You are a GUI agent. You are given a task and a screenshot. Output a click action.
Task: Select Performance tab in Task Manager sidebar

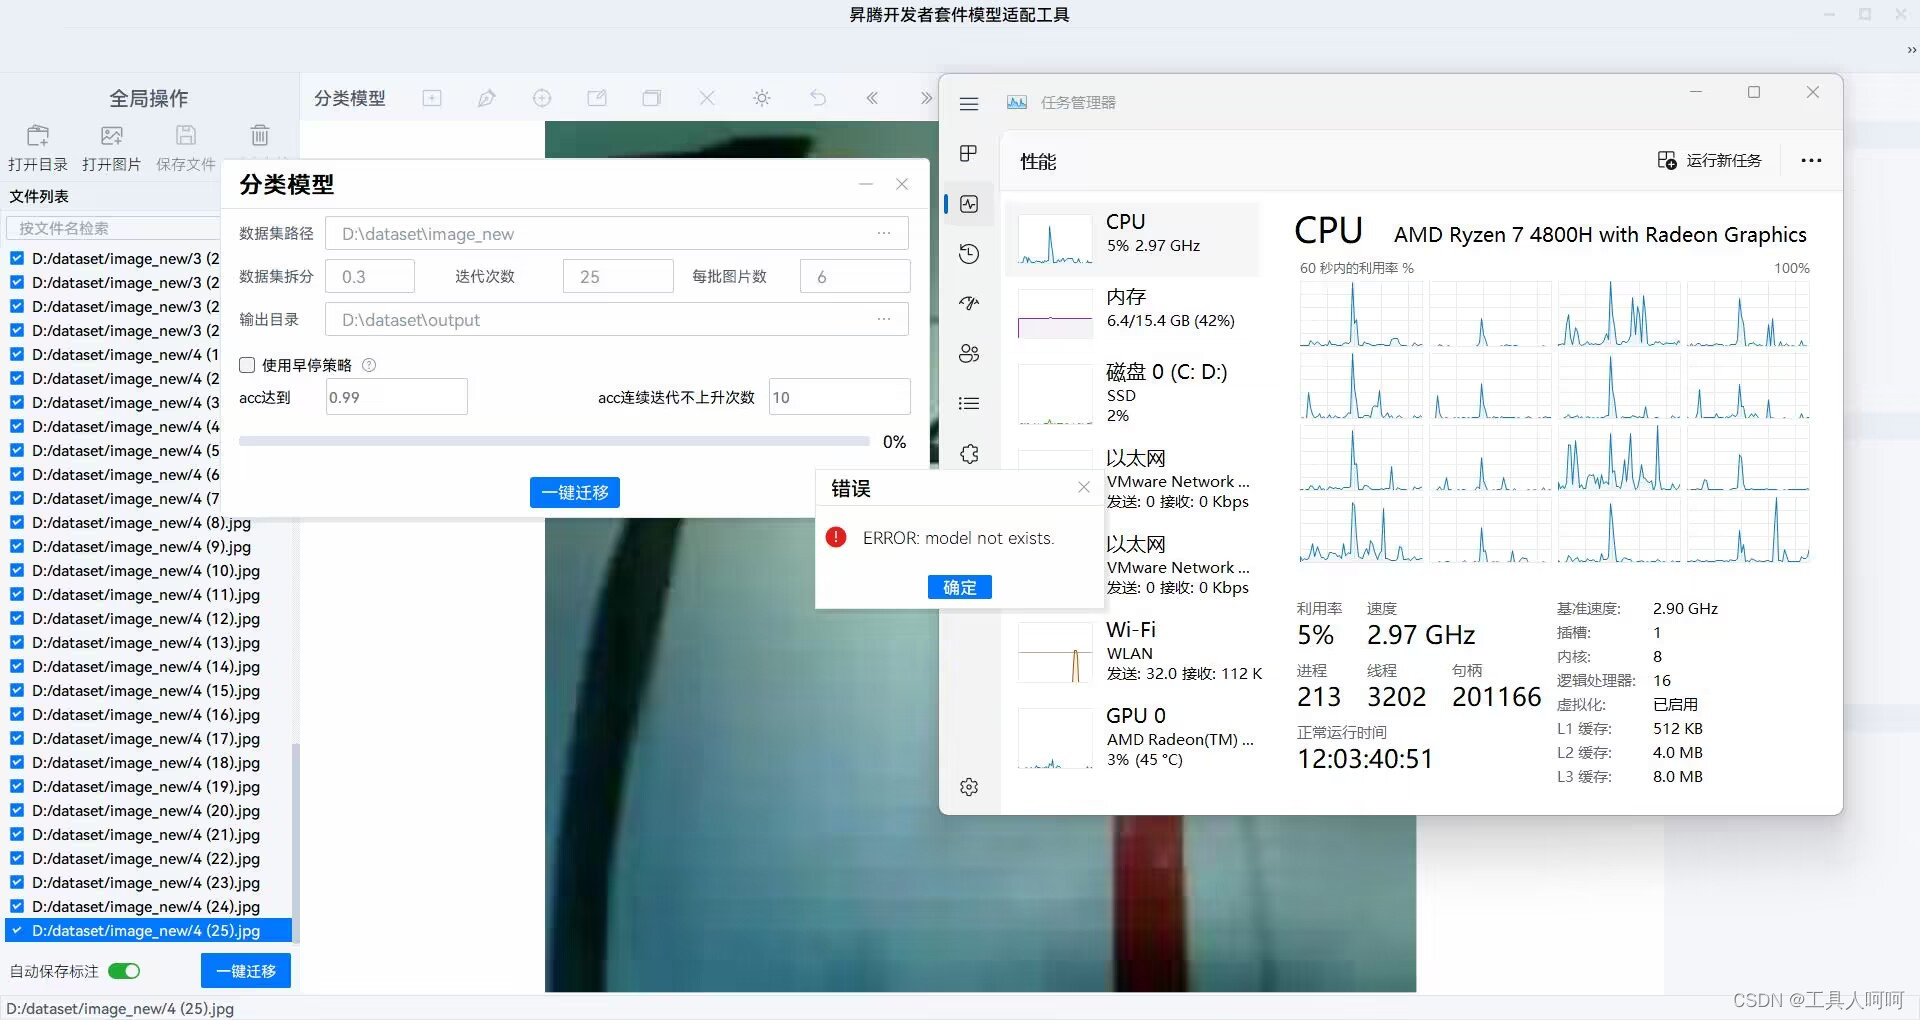coord(969,204)
